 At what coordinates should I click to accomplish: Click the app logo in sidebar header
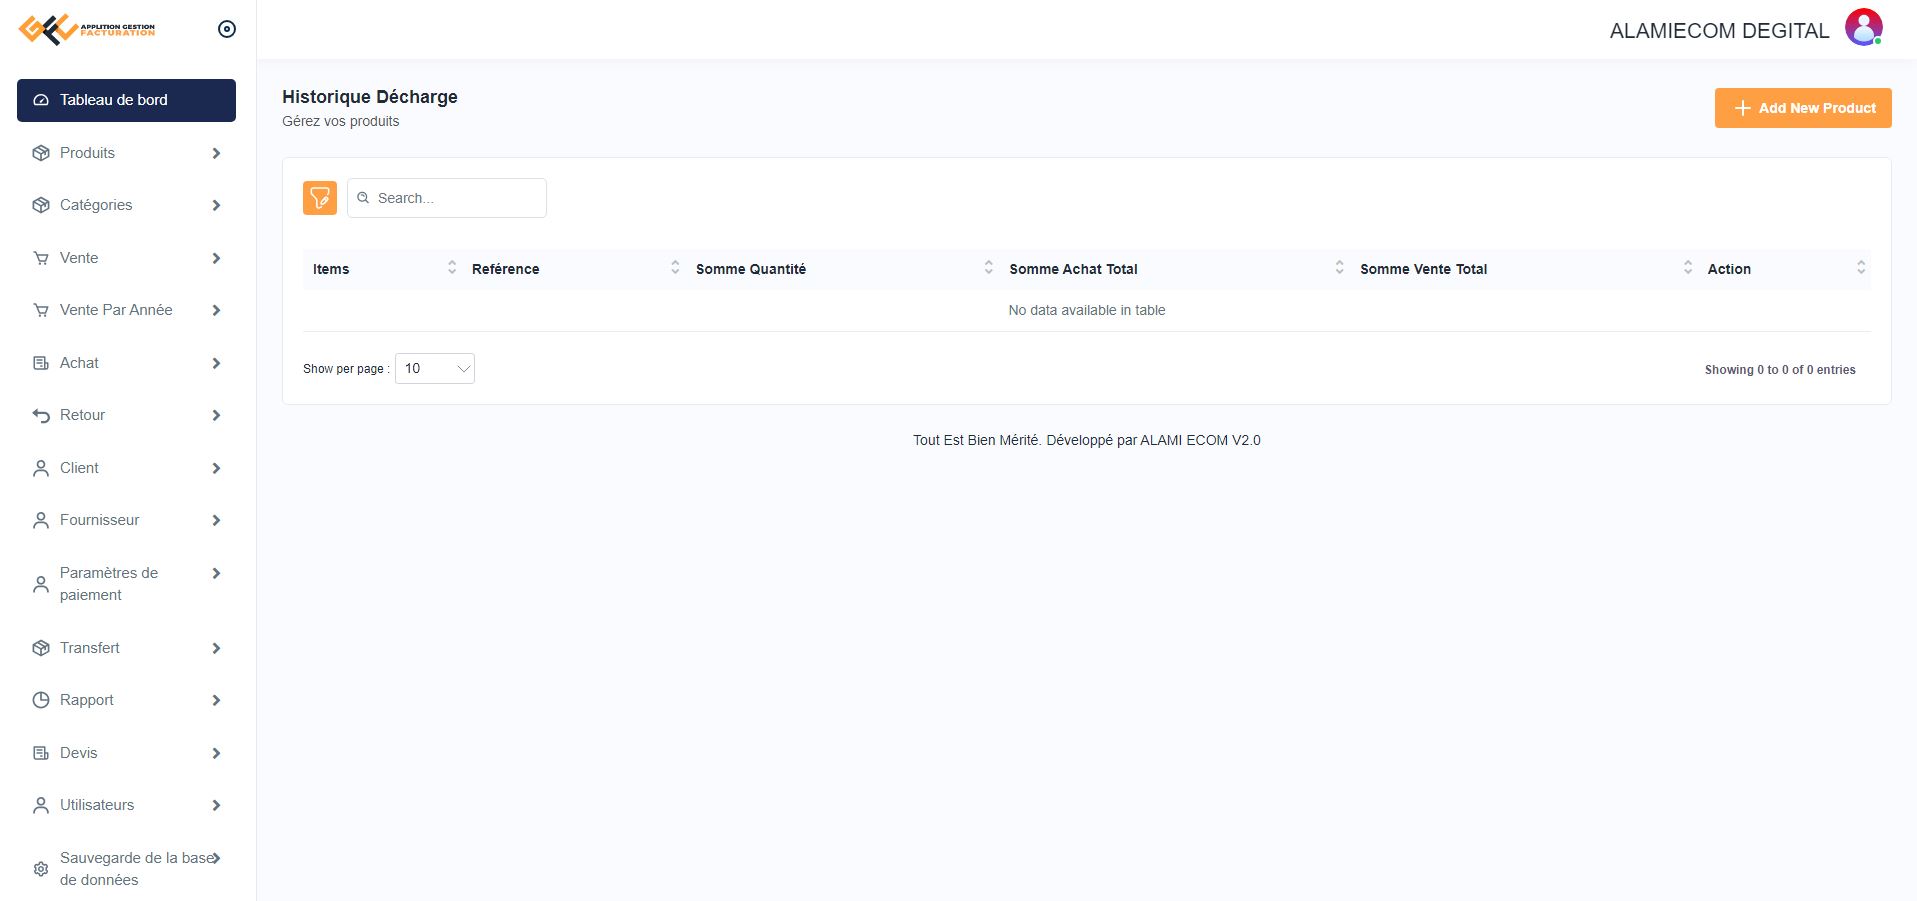click(x=88, y=29)
